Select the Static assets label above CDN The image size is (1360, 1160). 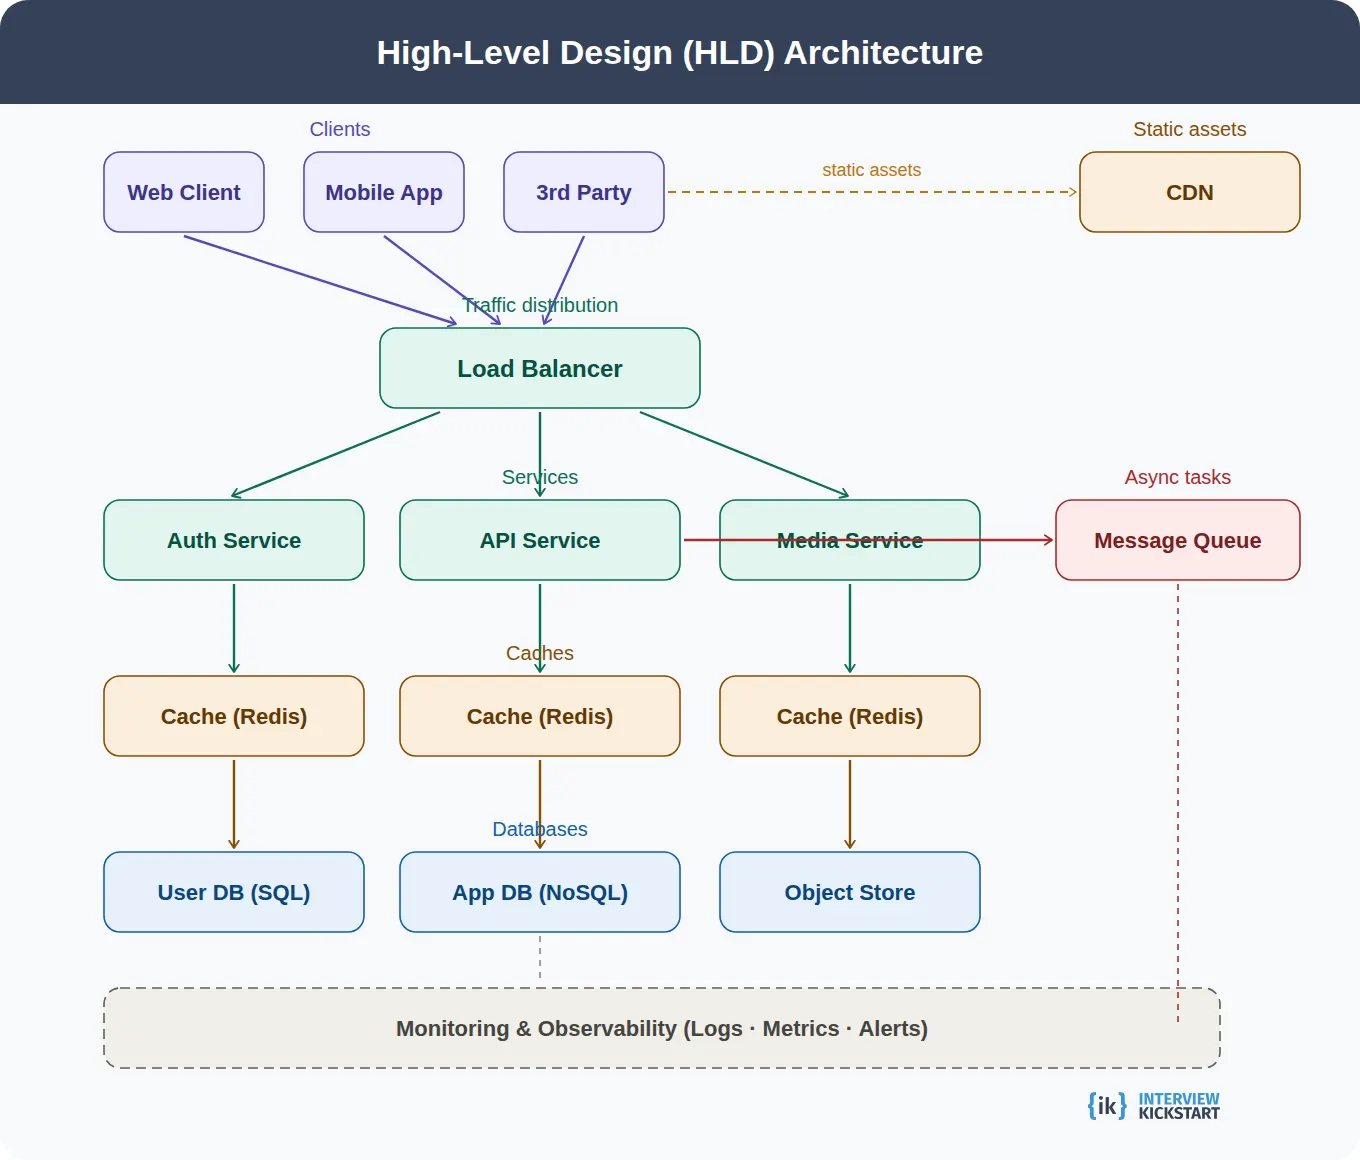(1189, 129)
